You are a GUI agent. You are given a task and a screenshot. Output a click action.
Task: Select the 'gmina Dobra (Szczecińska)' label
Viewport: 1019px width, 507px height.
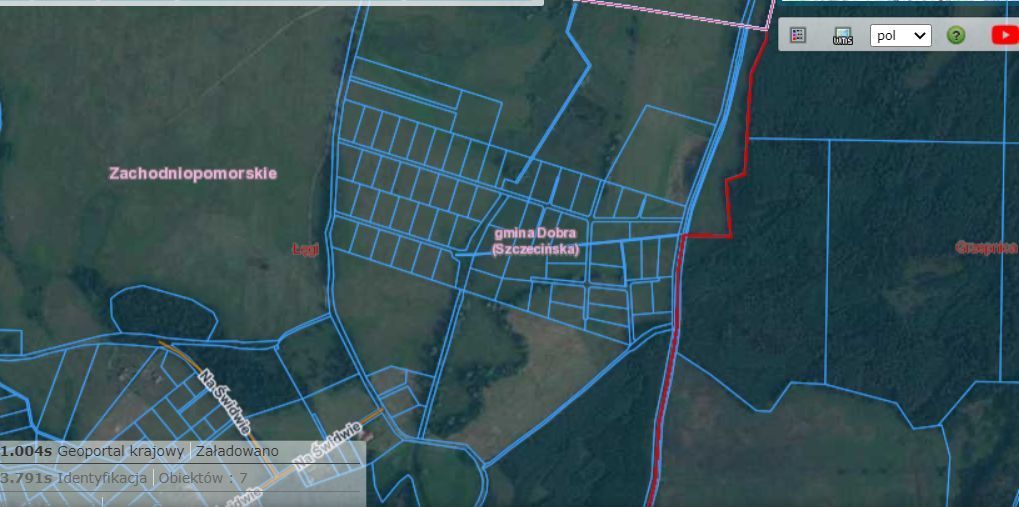[535, 241]
